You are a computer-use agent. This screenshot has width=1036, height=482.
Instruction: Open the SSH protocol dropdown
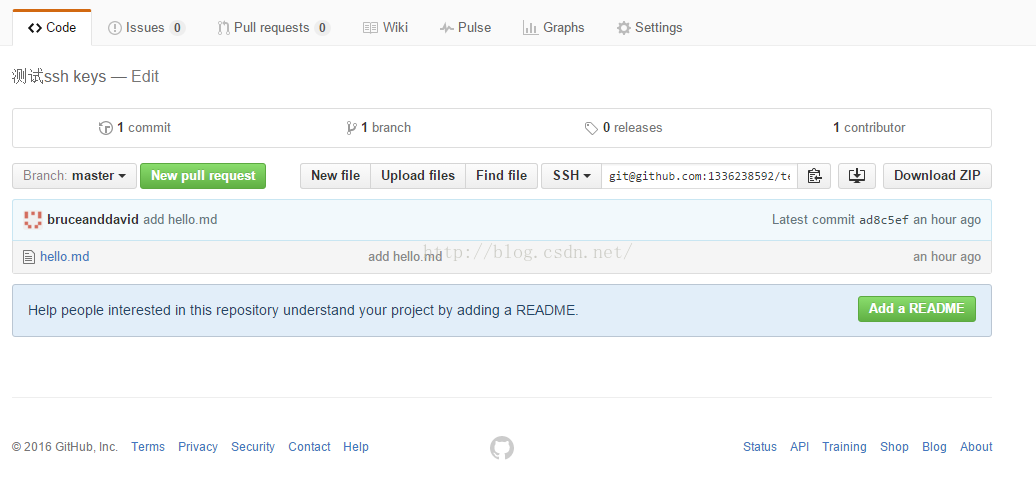pyautogui.click(x=572, y=176)
